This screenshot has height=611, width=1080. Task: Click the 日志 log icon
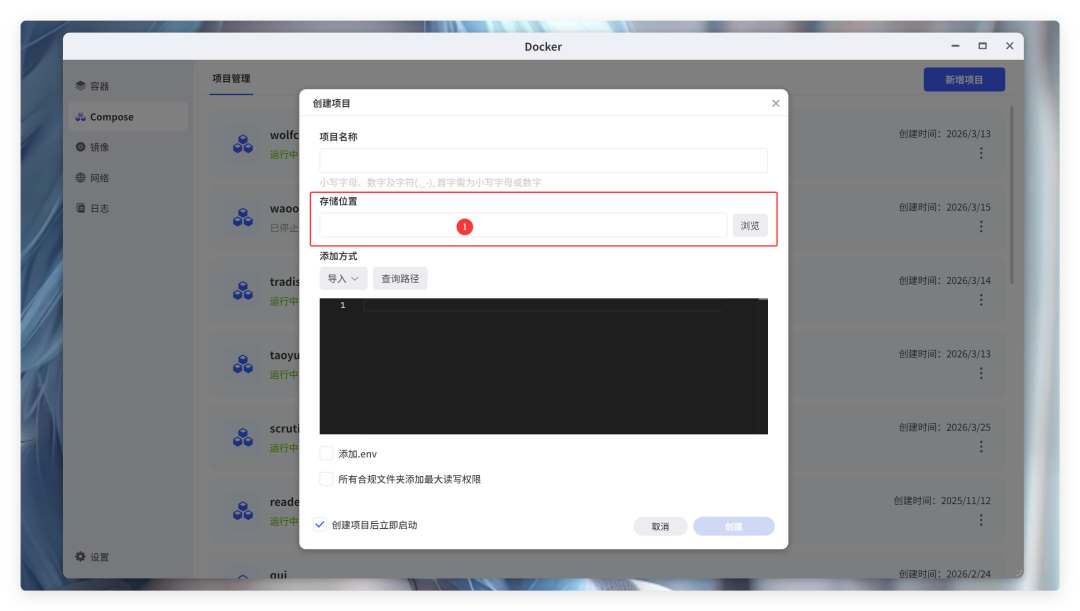[81, 208]
